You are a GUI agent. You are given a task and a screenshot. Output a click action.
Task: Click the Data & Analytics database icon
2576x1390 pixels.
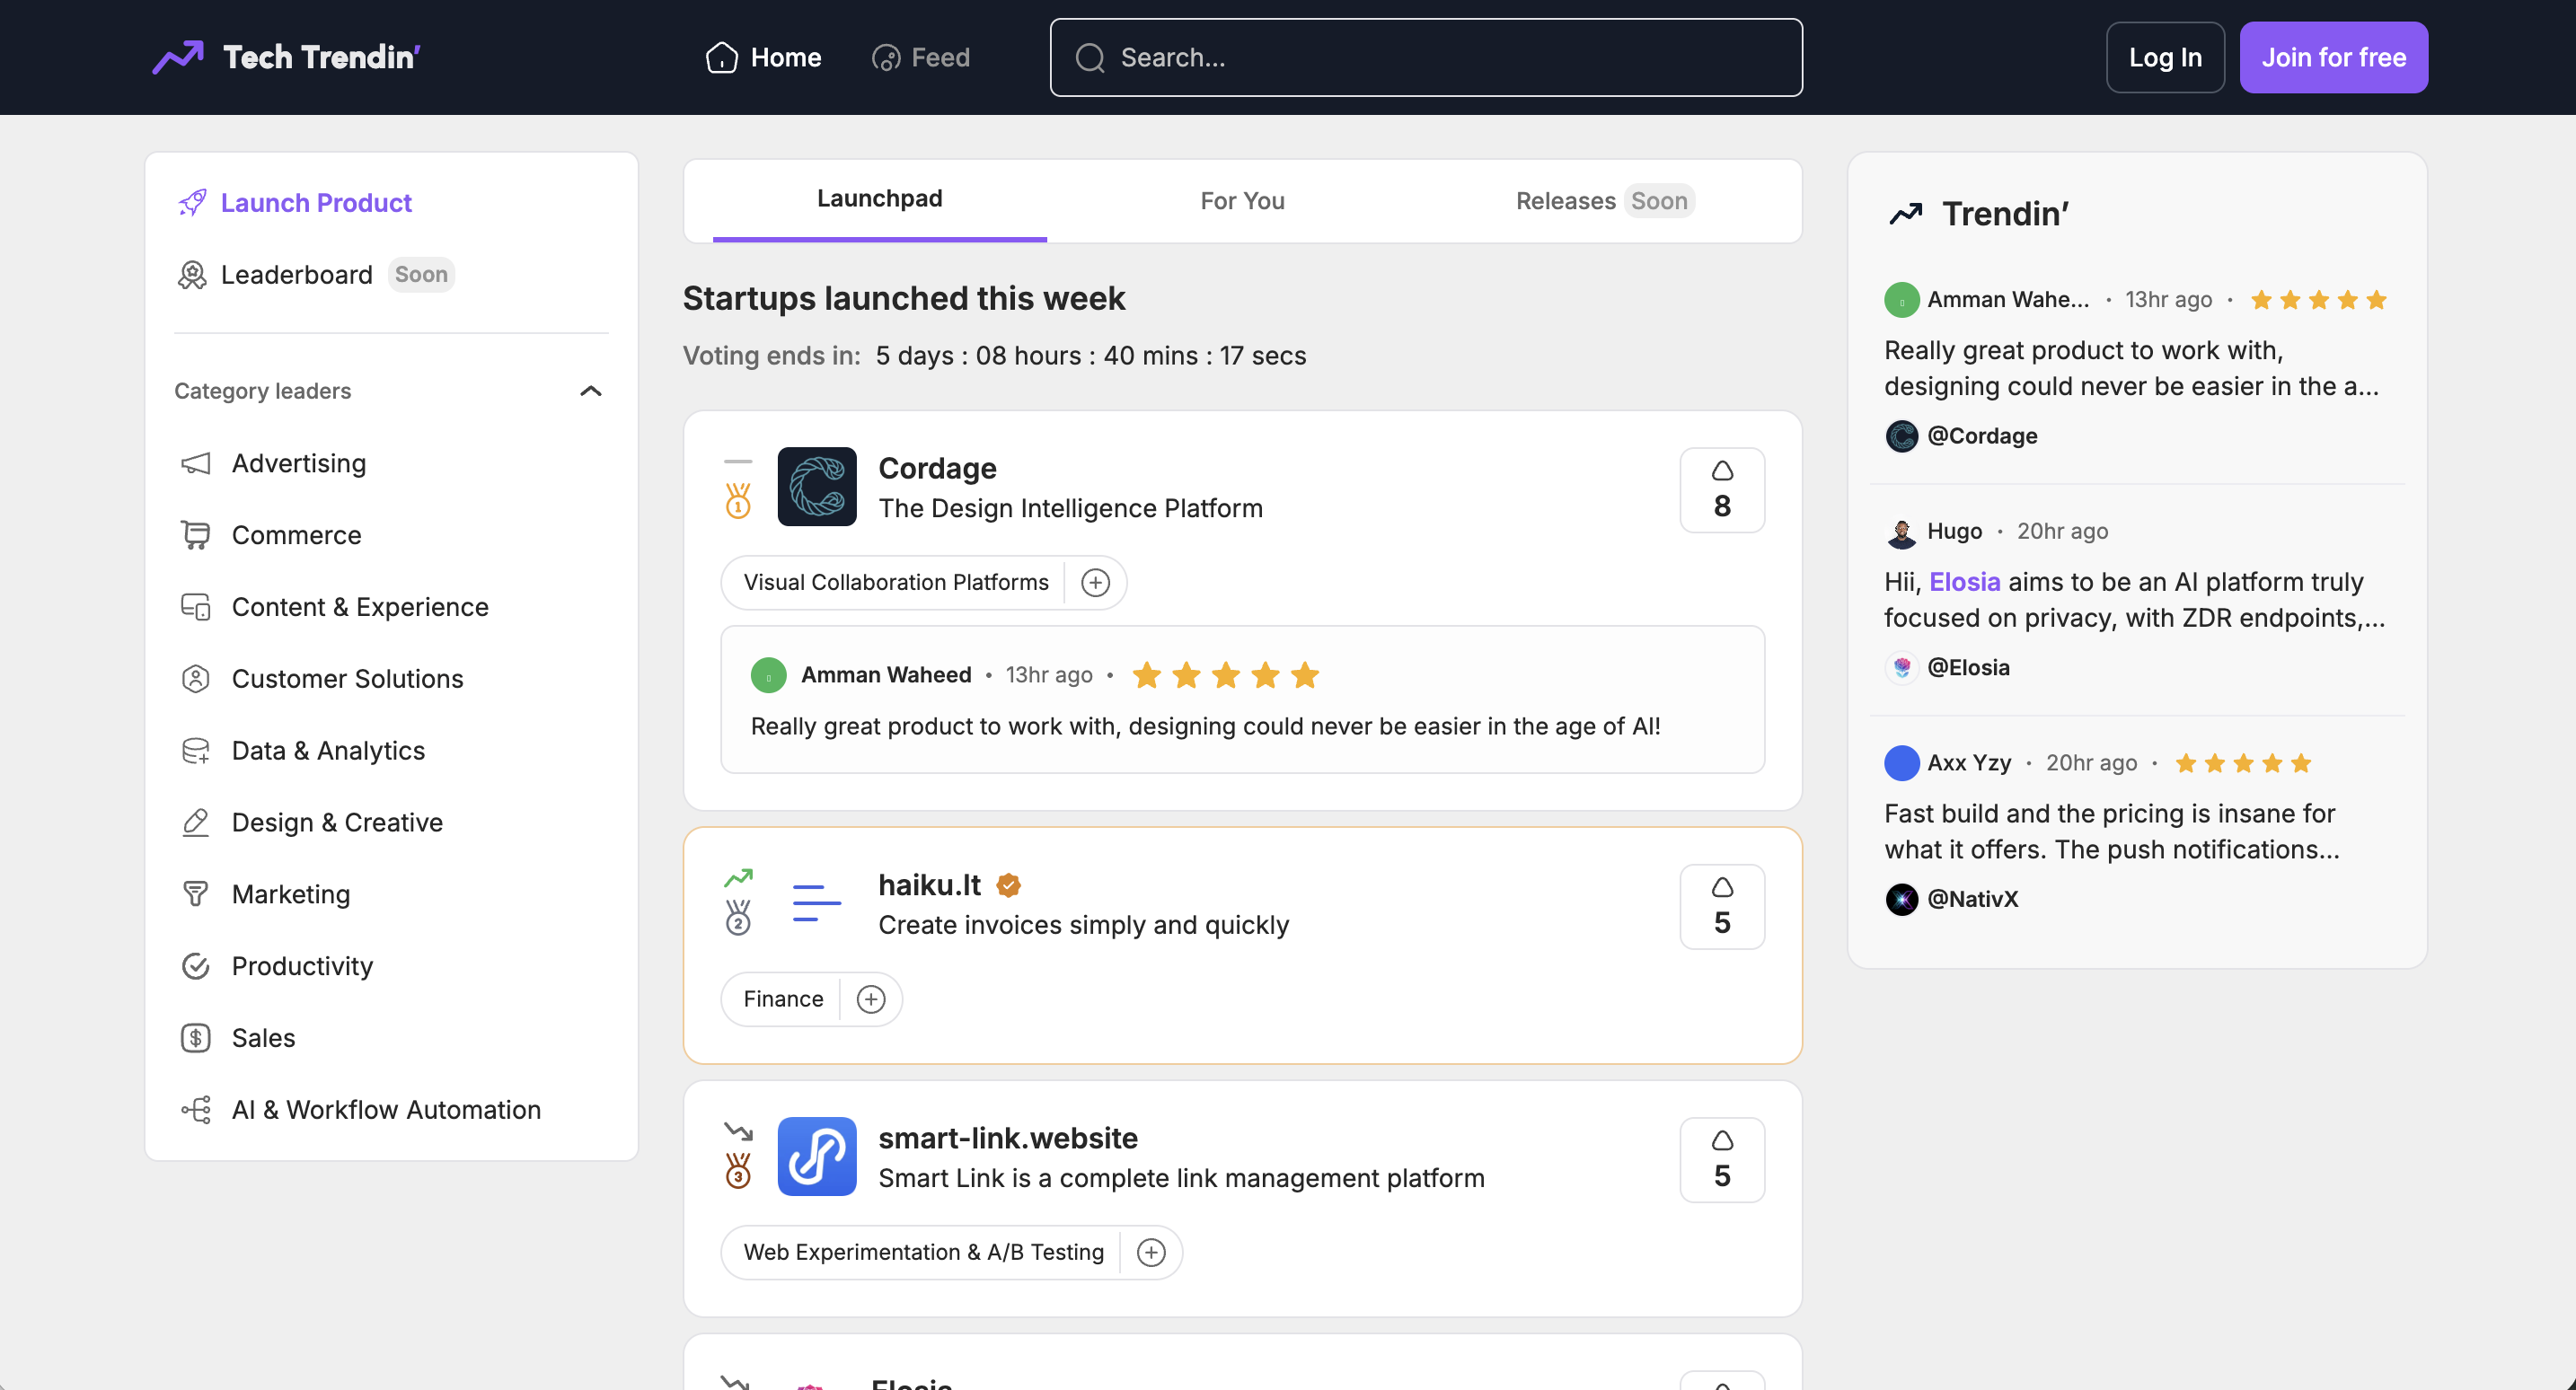tap(196, 751)
